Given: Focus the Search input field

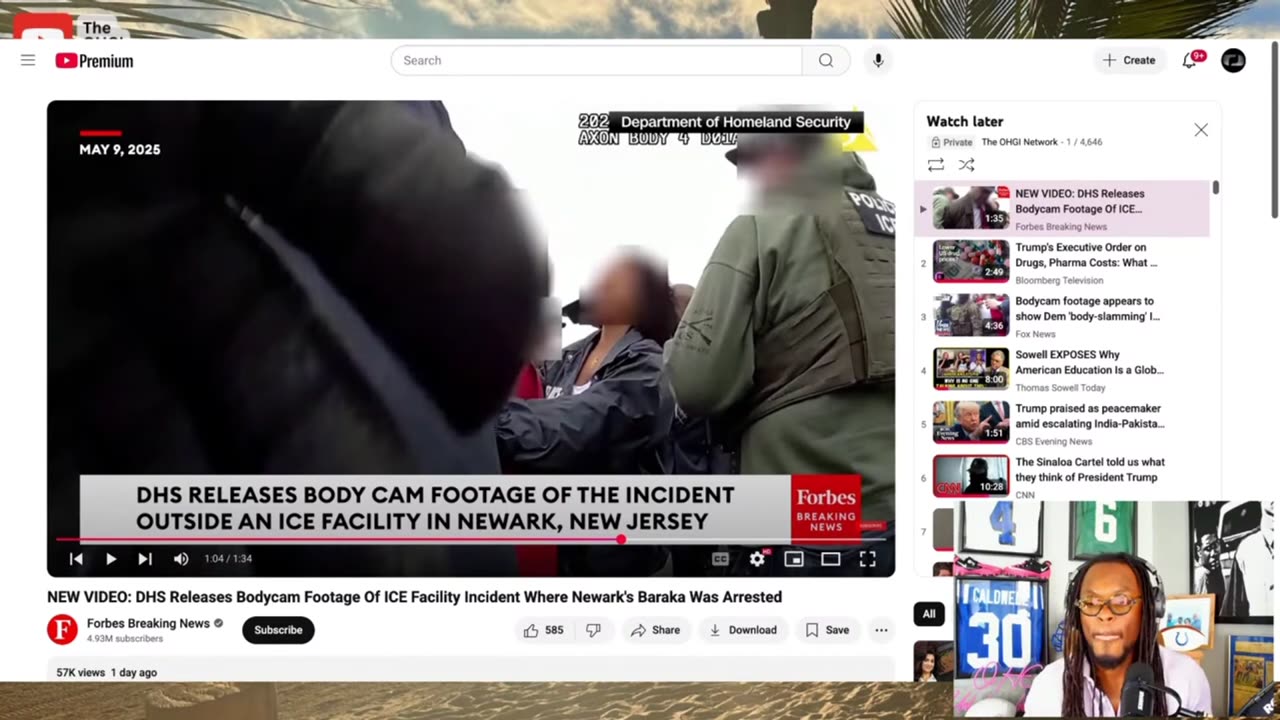Looking at the screenshot, I should pyautogui.click(x=596, y=60).
